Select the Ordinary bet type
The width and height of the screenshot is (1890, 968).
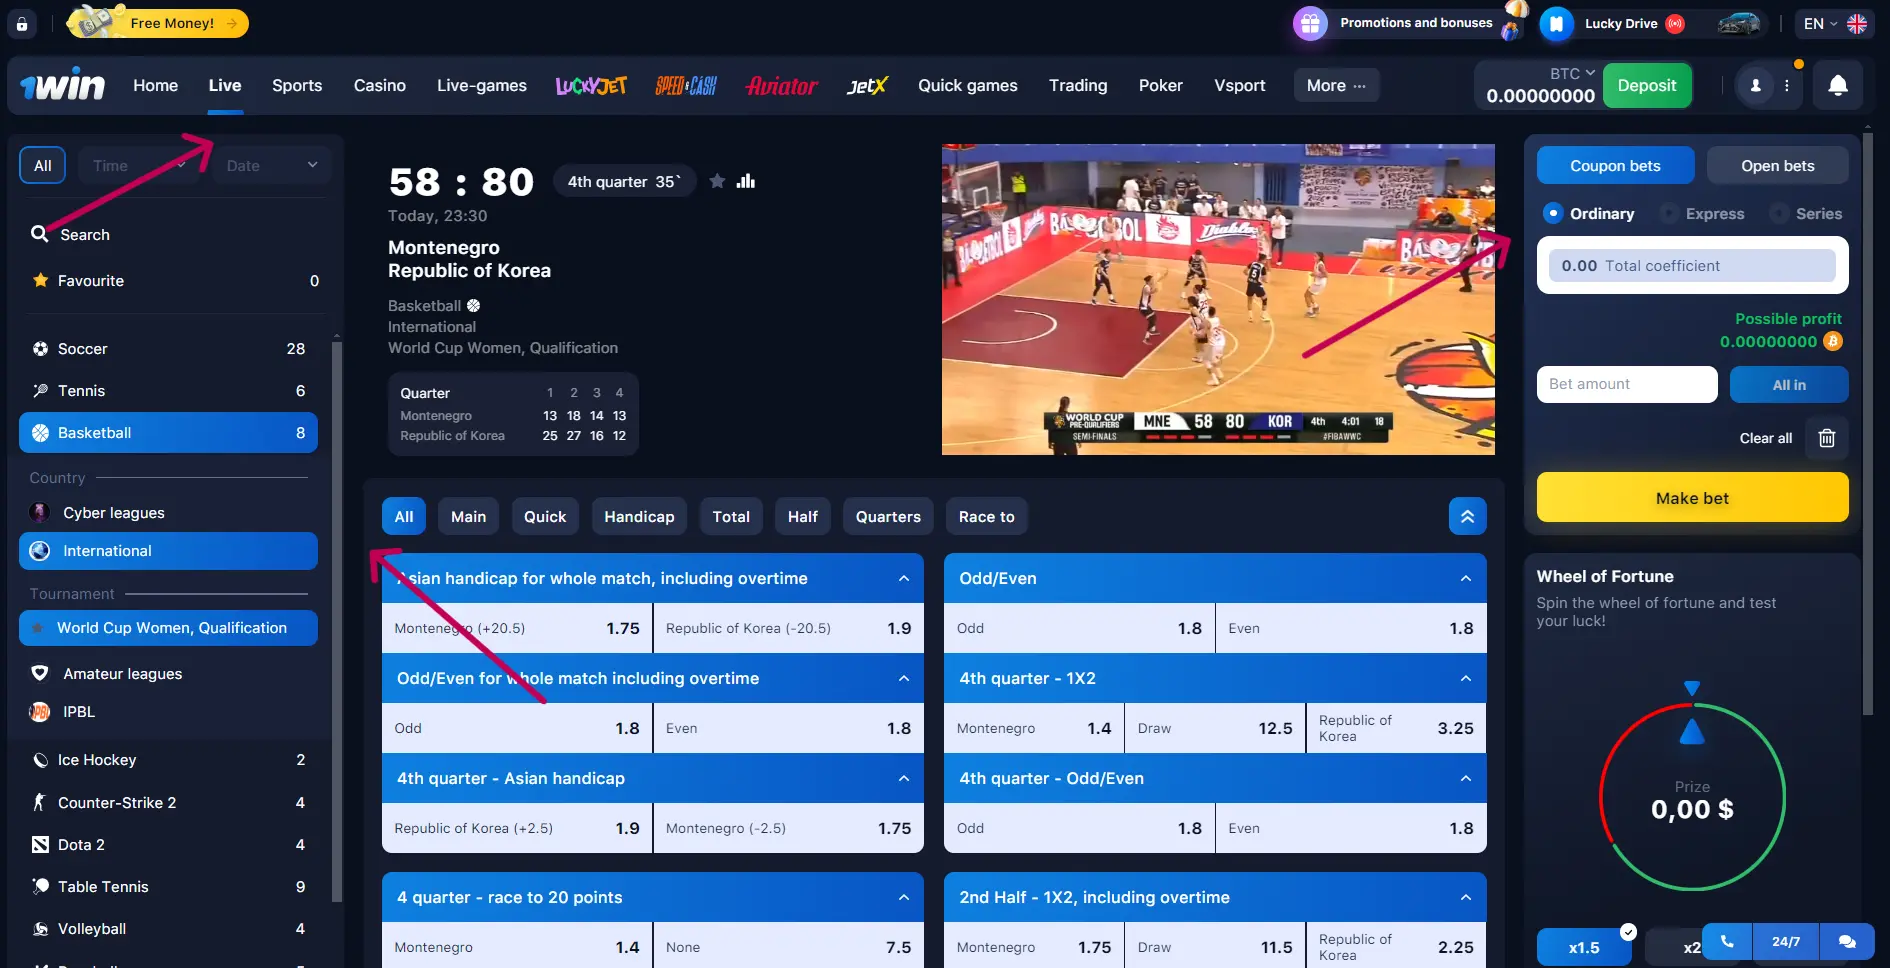[x=1589, y=213]
